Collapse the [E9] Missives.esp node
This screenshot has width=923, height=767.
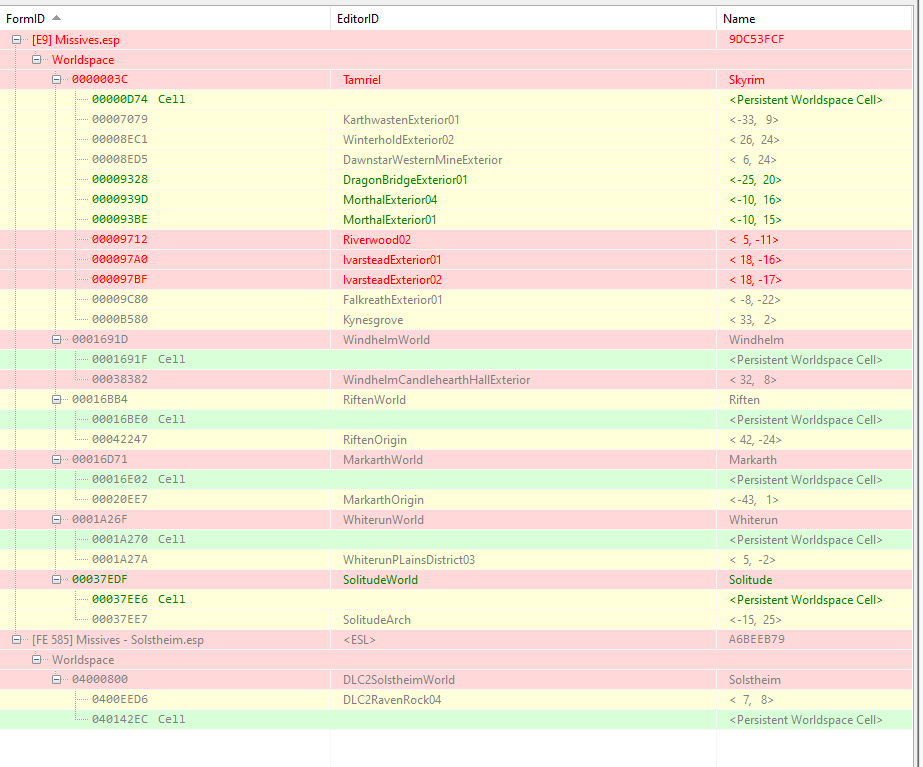(x=16, y=40)
